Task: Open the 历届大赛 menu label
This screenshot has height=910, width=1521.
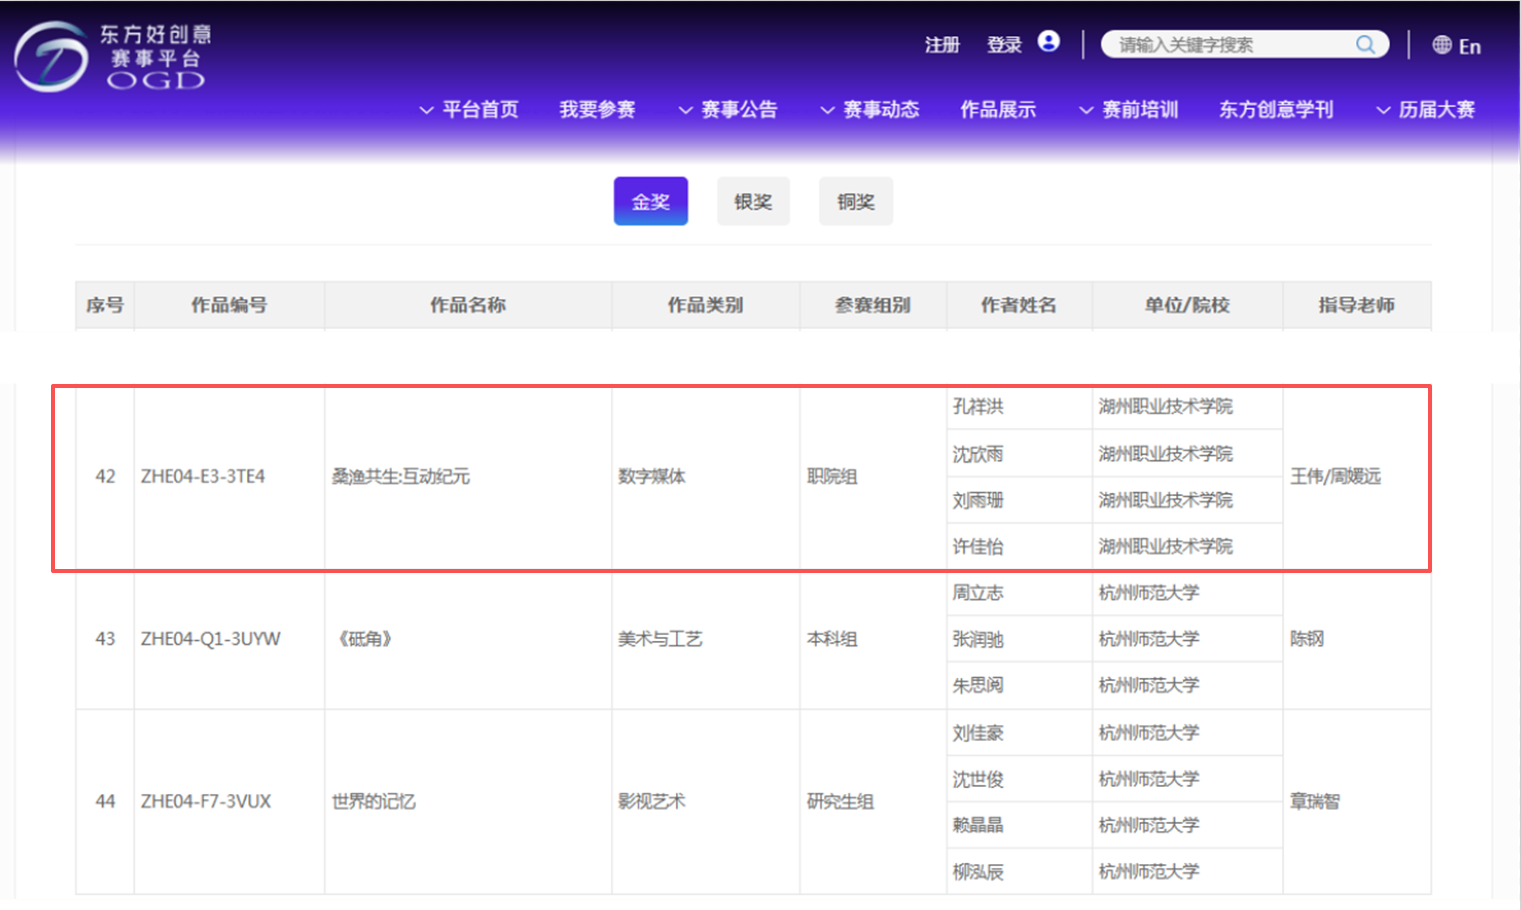Action: point(1437,109)
